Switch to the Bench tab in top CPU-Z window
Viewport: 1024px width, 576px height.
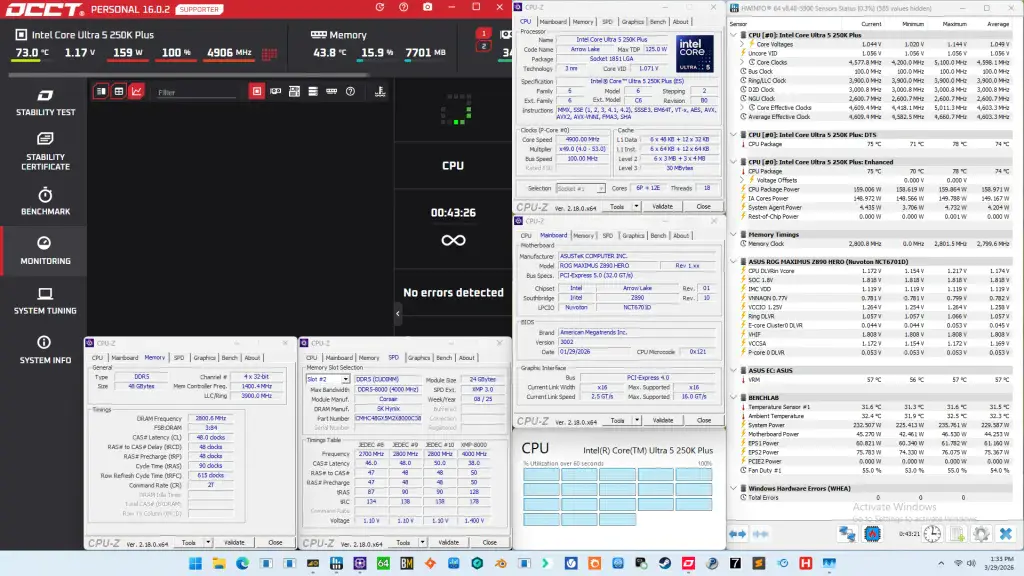pos(658,22)
